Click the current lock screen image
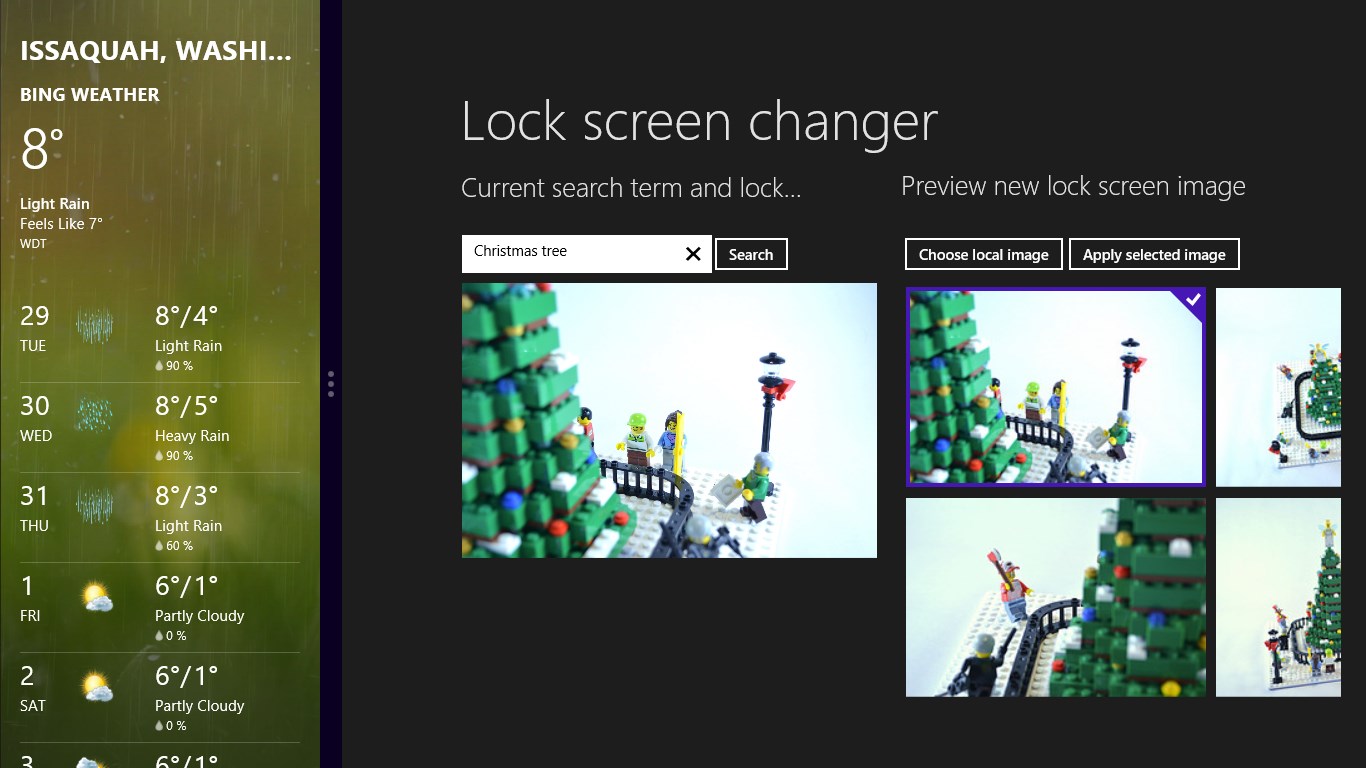This screenshot has width=1366, height=768. pos(669,420)
